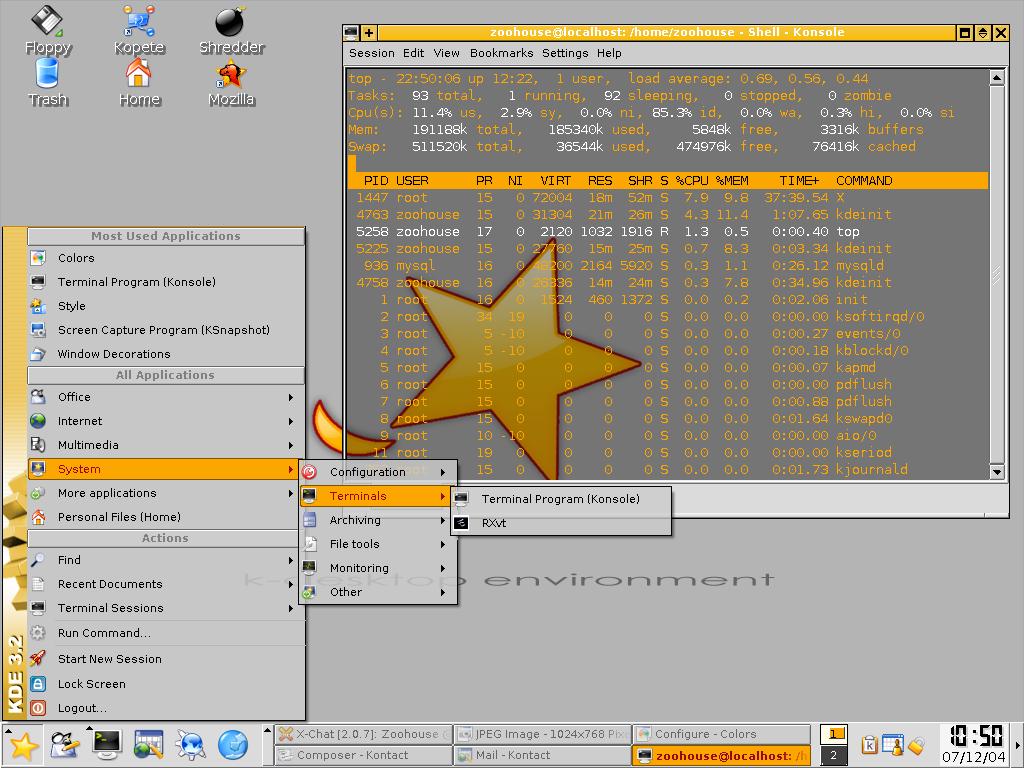Click the Colors icon in Most Used
Image resolution: width=1024 pixels, height=768 pixels.
tap(38, 258)
